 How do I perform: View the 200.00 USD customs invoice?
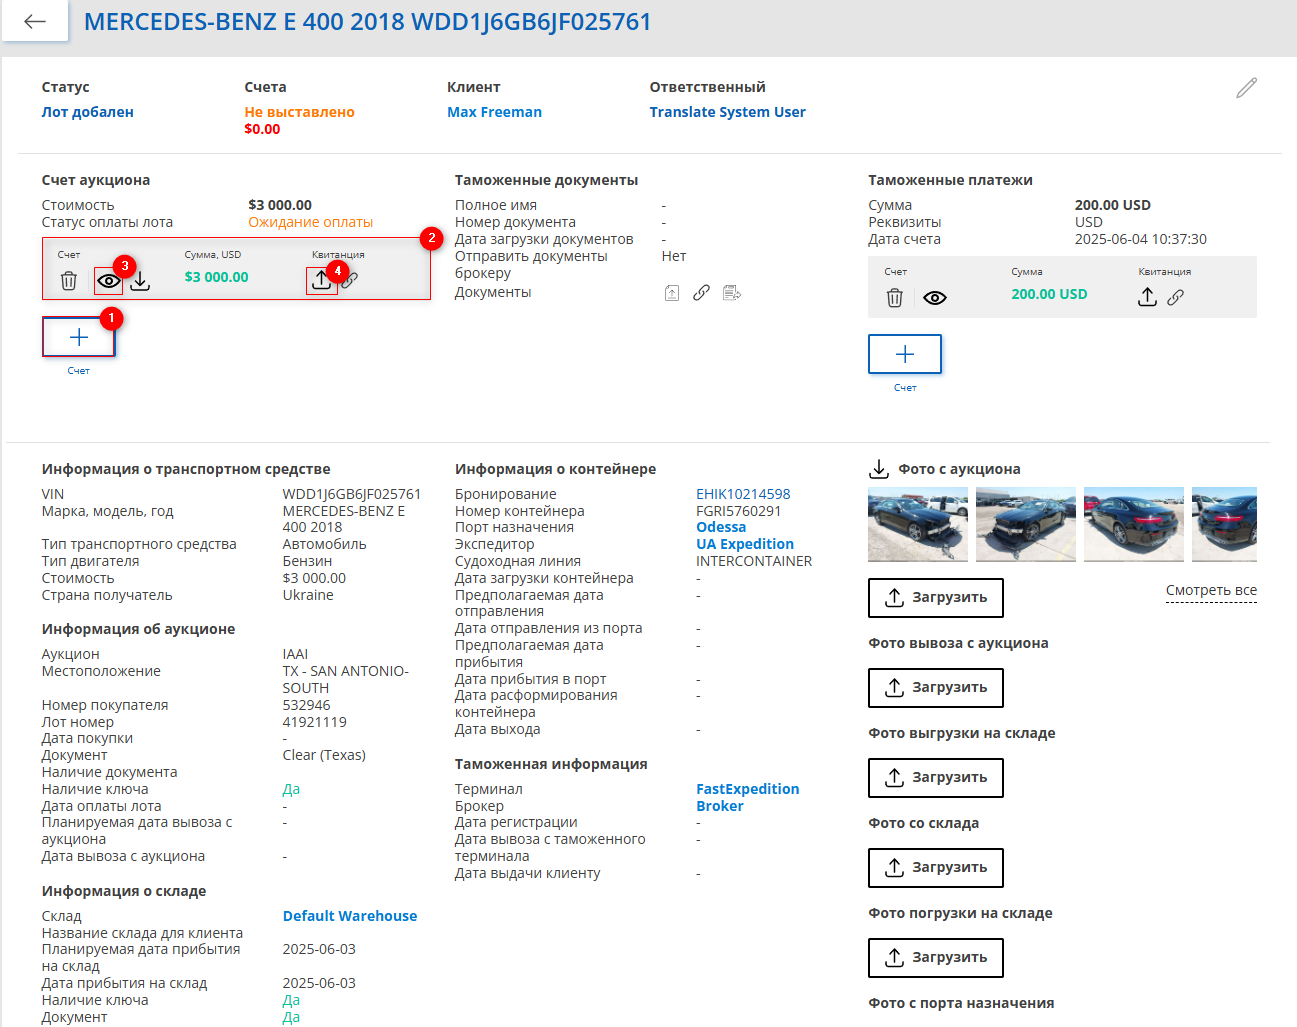[x=935, y=298]
